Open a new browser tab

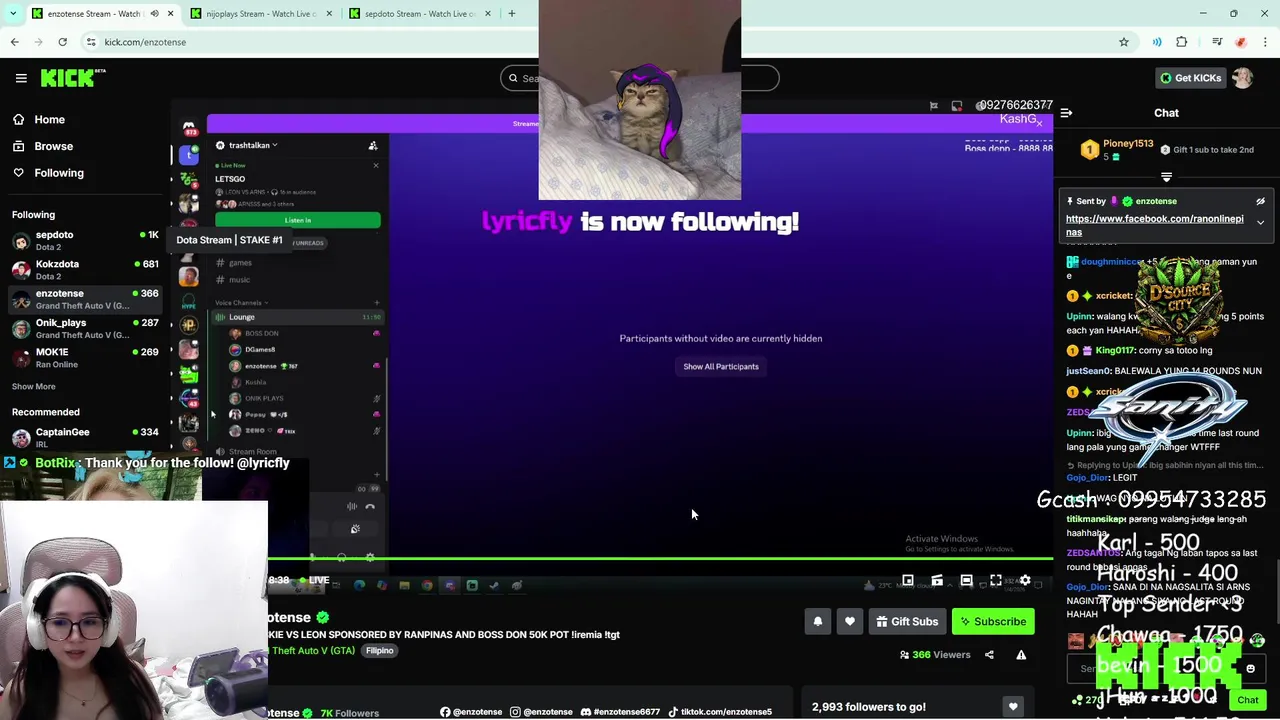click(x=511, y=14)
